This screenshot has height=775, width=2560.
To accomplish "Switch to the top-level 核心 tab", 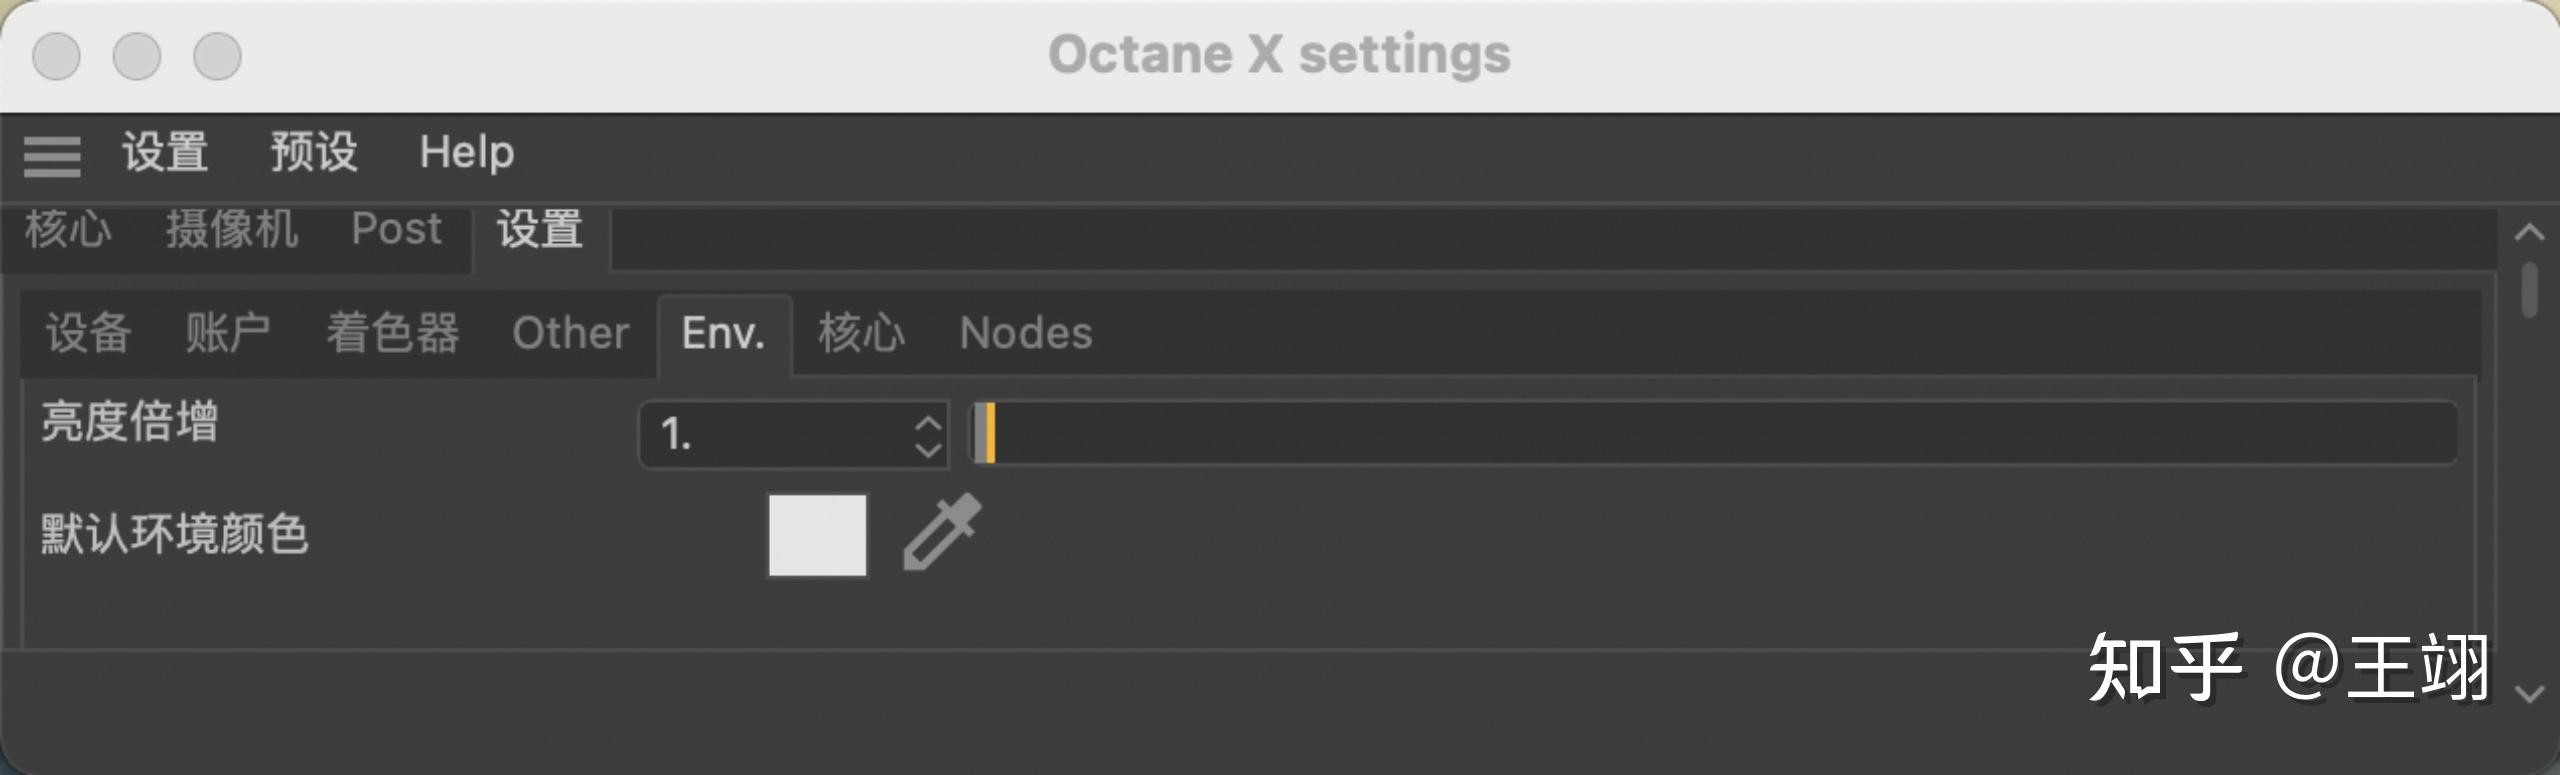I will point(68,229).
